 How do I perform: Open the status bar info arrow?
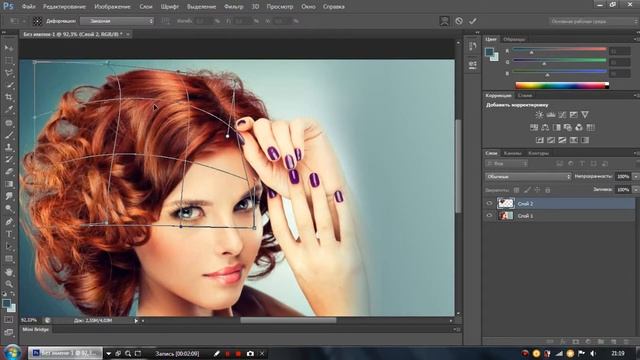[136, 321]
